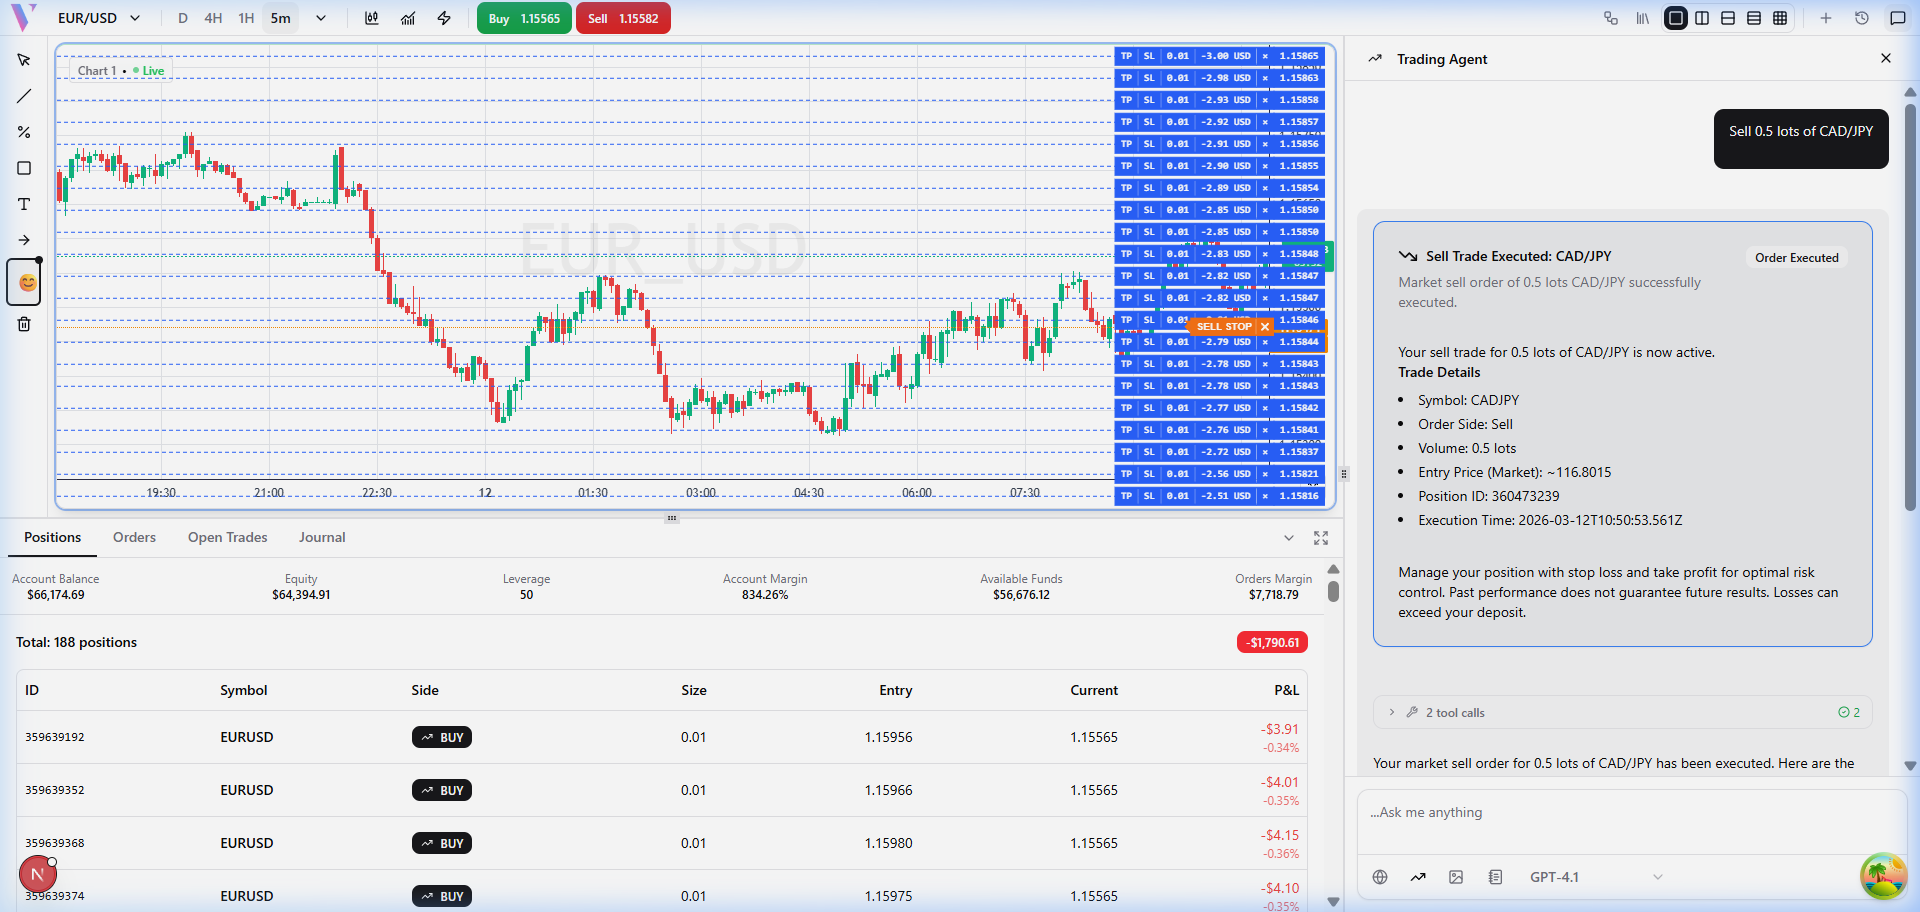The height and width of the screenshot is (912, 1920).
Task: Click the green Buy 1.15565 button
Action: pyautogui.click(x=524, y=18)
